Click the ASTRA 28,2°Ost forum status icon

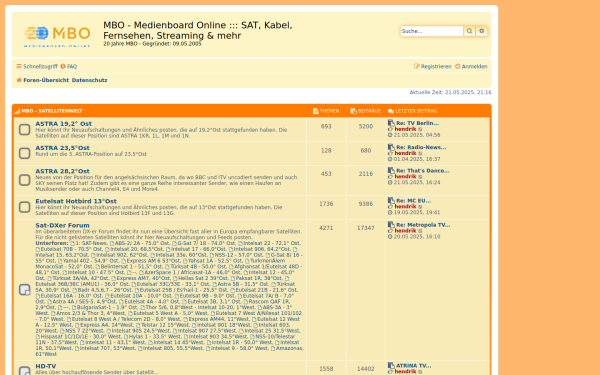(x=24, y=180)
